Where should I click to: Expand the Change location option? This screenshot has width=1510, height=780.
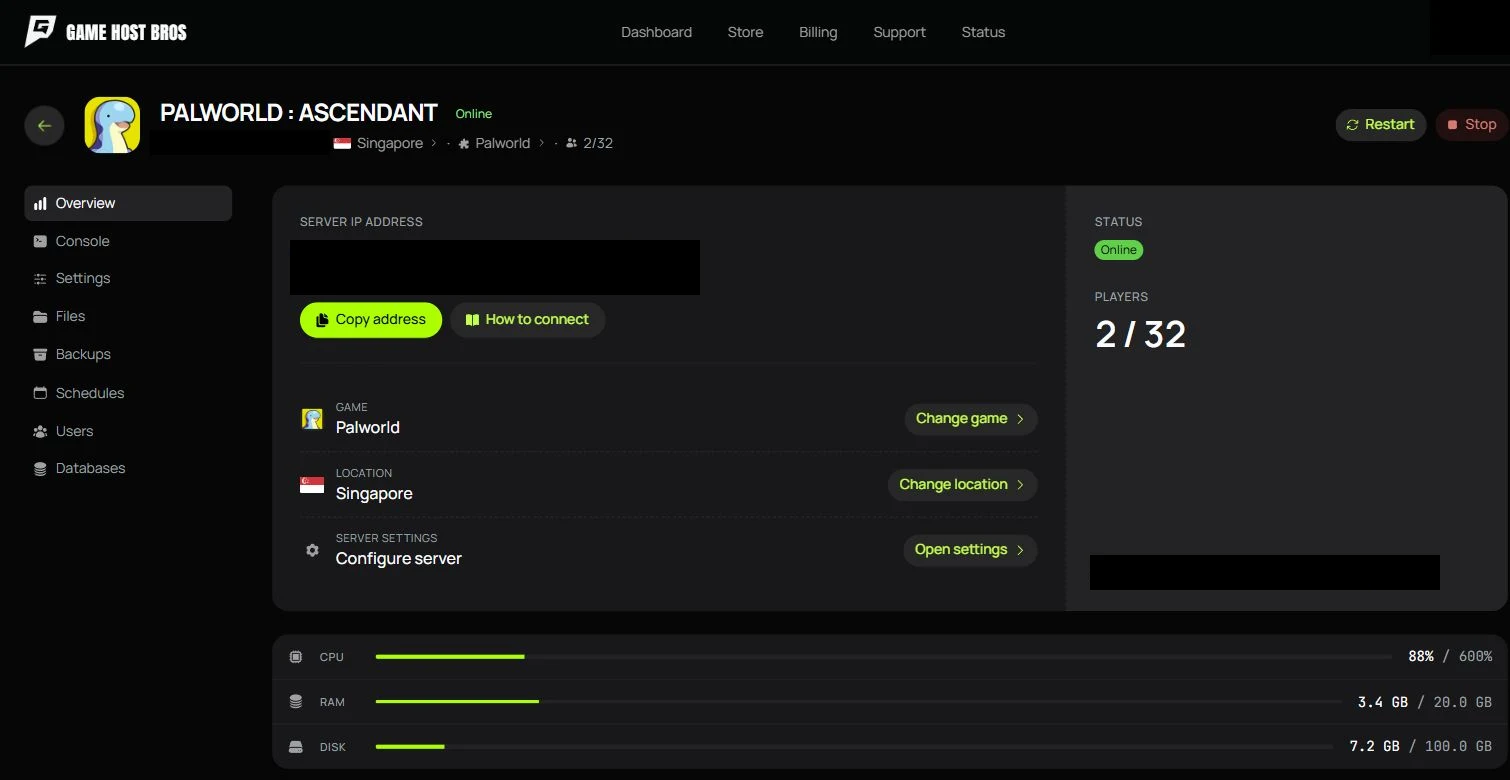962,485
